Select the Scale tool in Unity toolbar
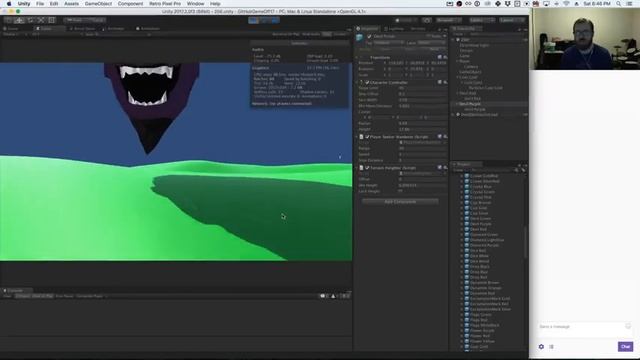640x360 pixels. tap(41, 20)
